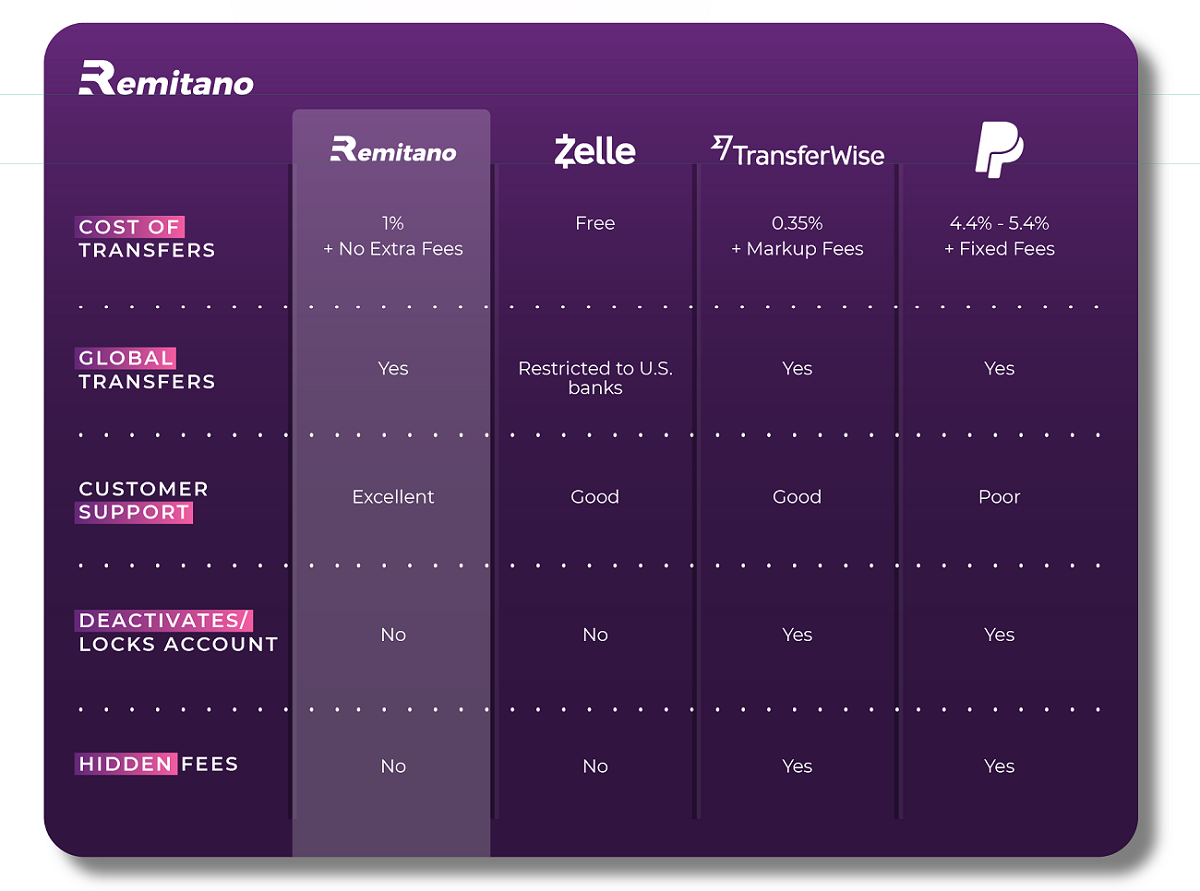1200x891 pixels.
Task: Click the PayPal logo icon
Action: (x=999, y=150)
